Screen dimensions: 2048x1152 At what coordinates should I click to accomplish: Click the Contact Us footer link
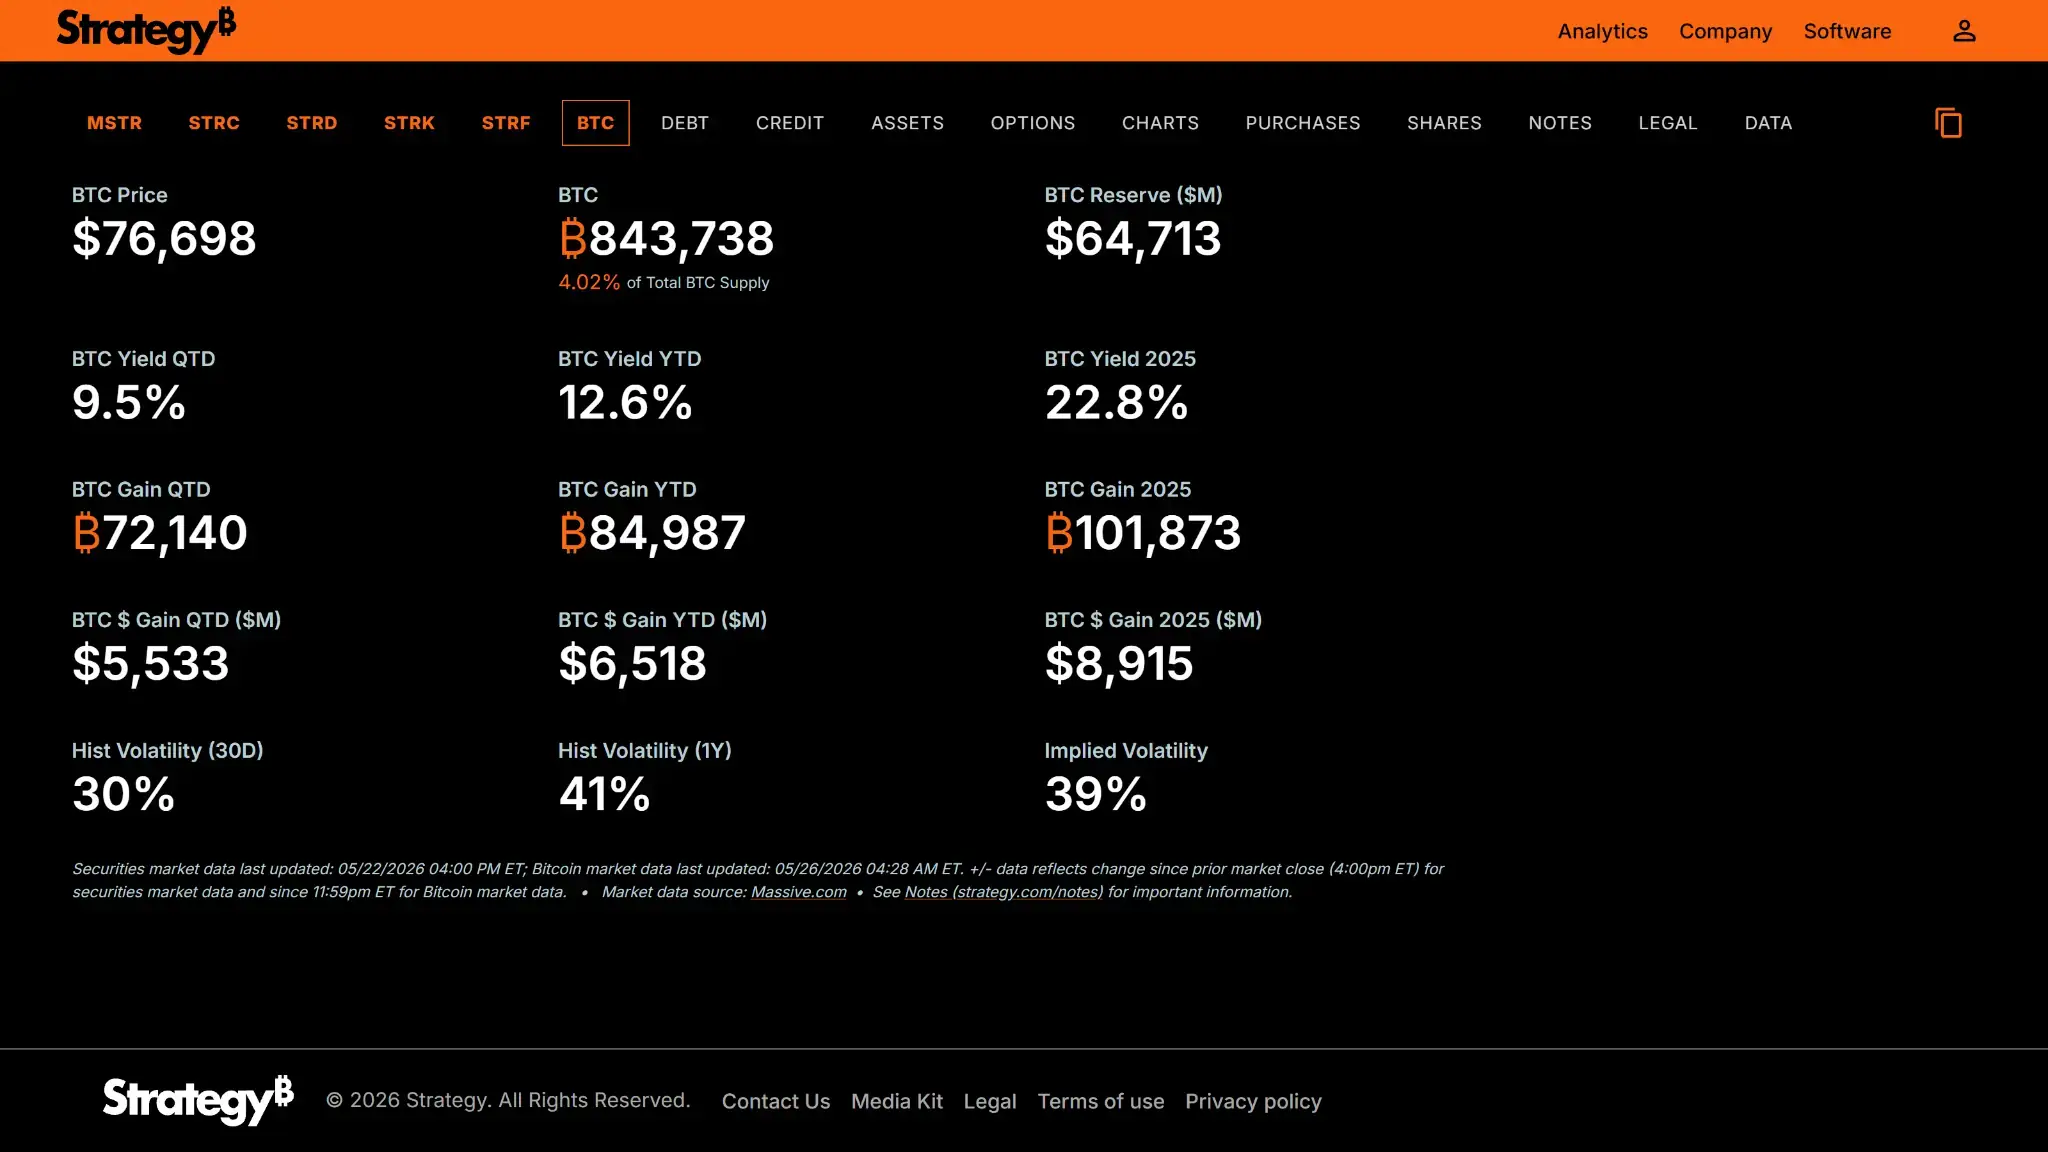click(x=776, y=1101)
